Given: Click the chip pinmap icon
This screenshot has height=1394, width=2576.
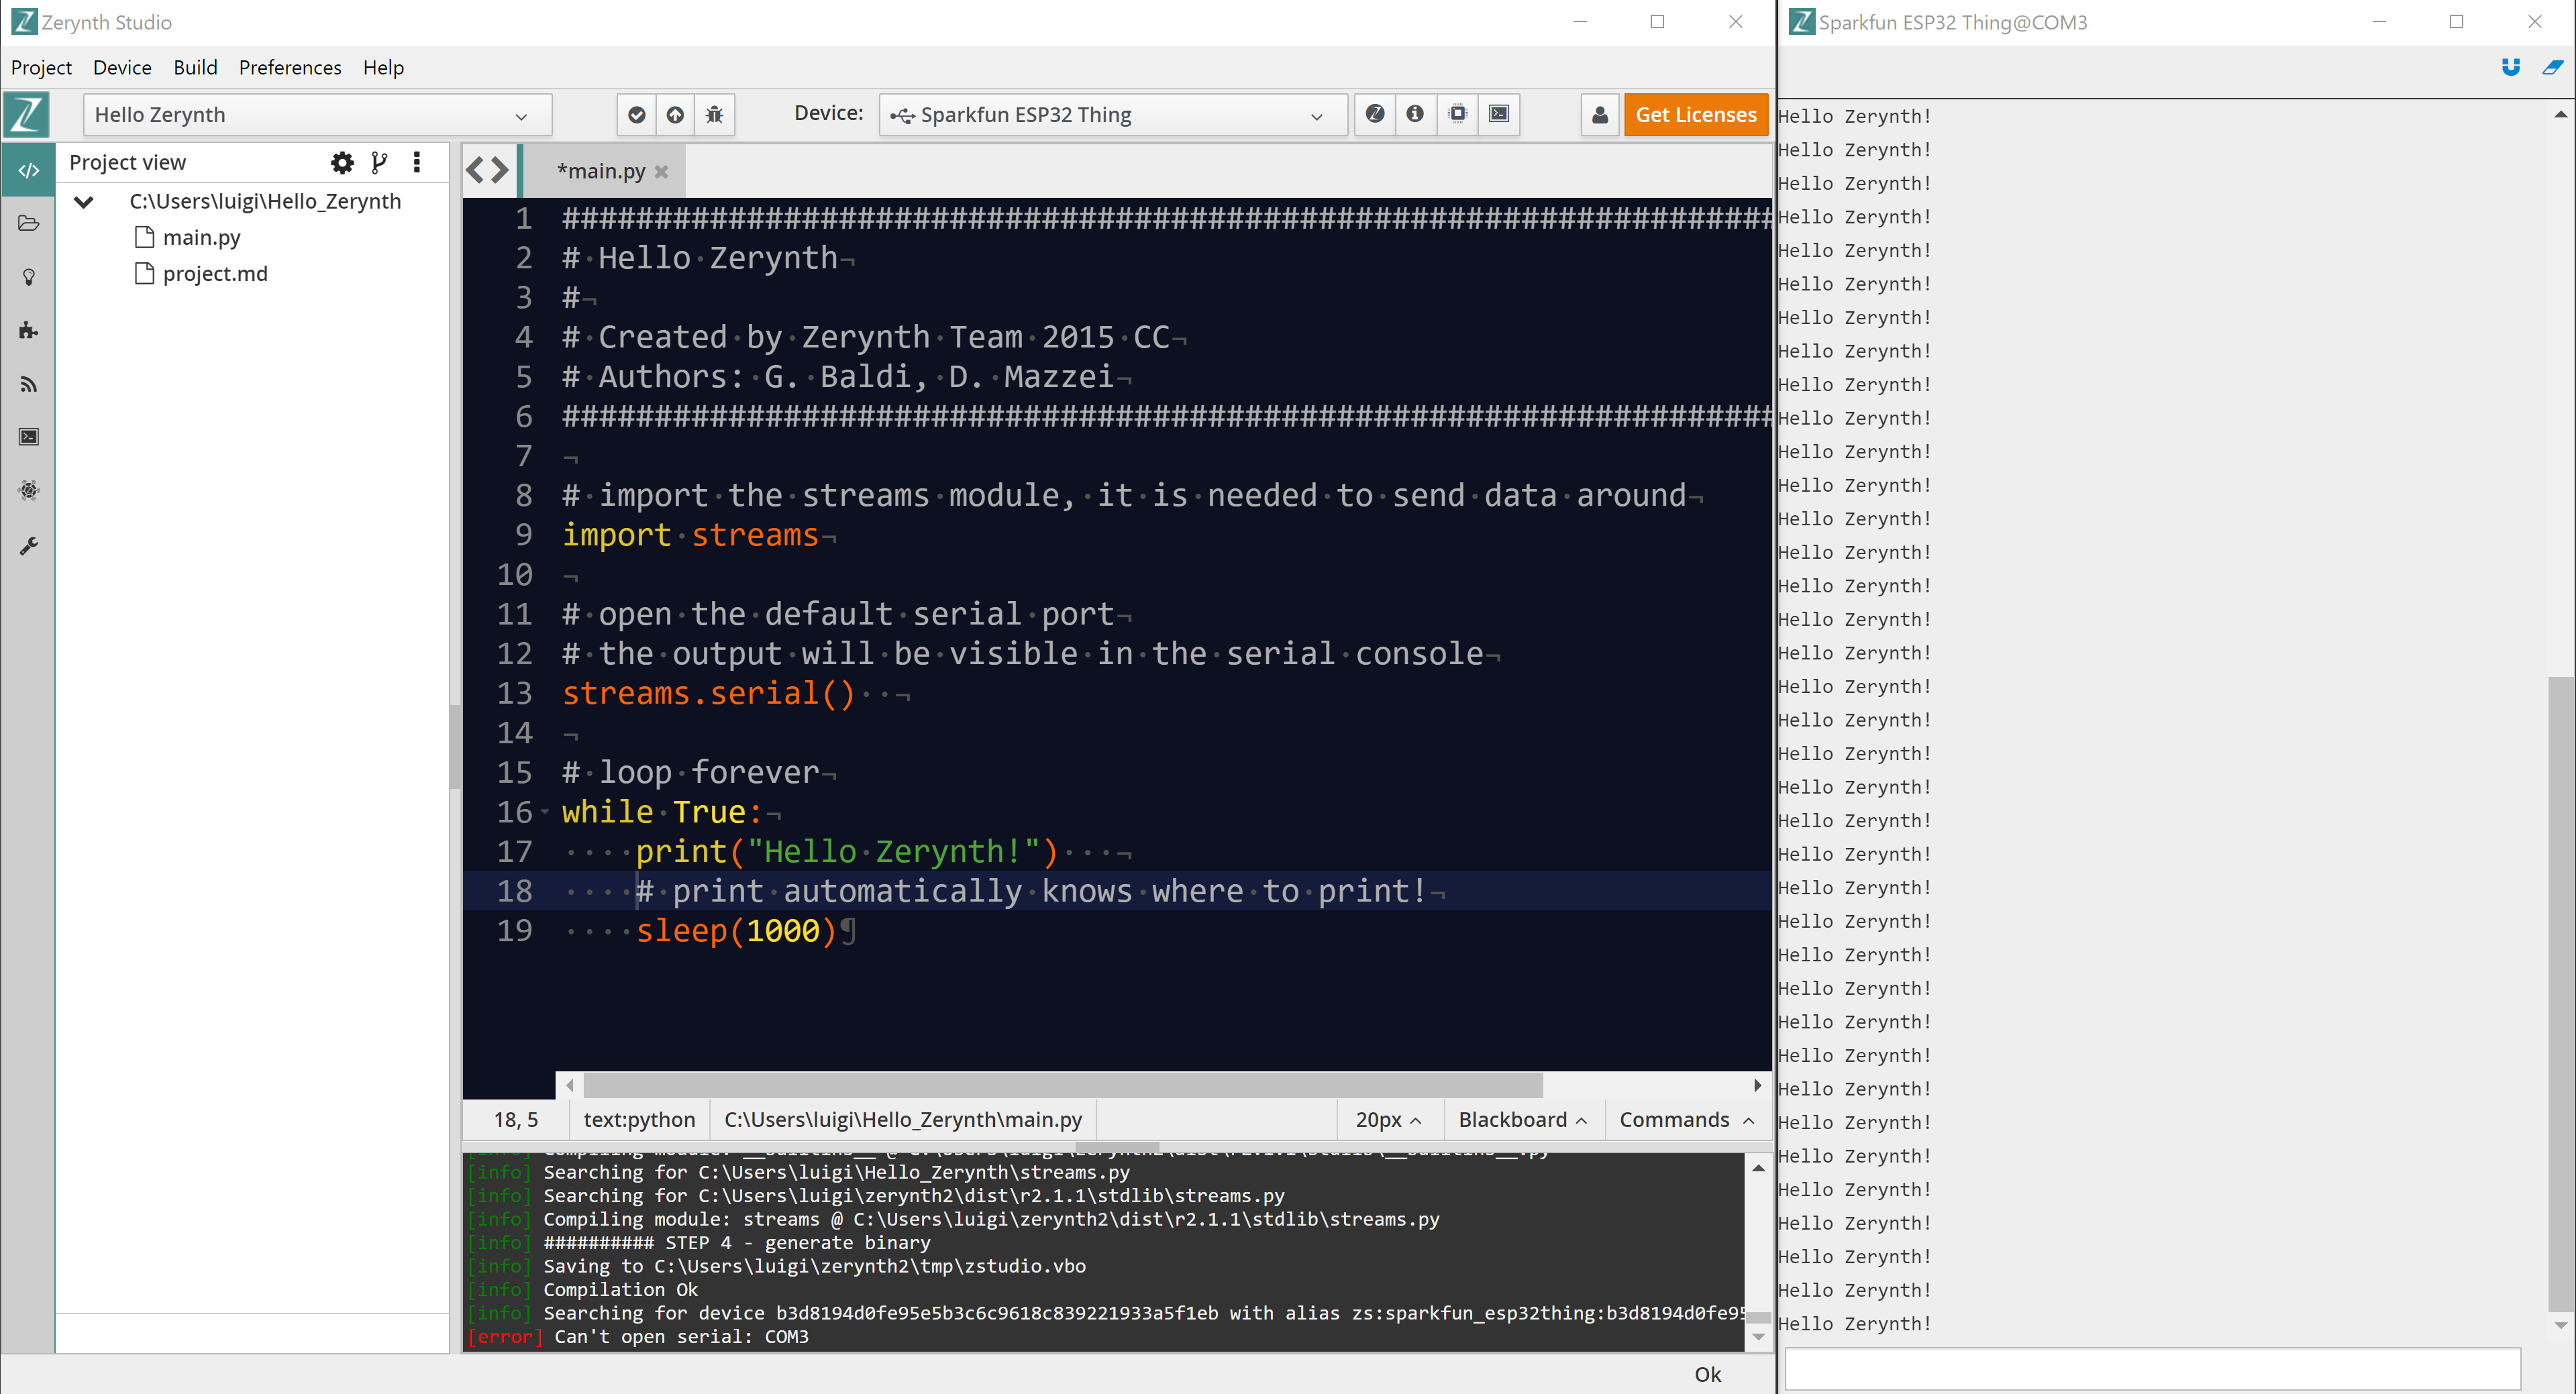Looking at the screenshot, I should (1457, 114).
